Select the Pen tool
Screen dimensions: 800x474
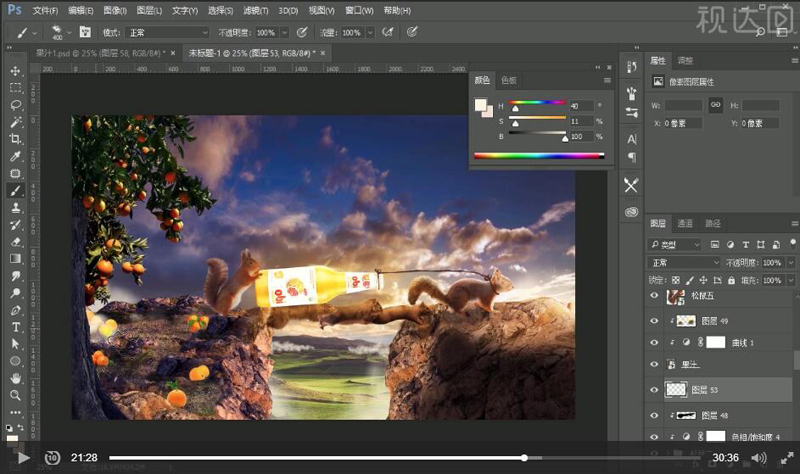(x=15, y=310)
